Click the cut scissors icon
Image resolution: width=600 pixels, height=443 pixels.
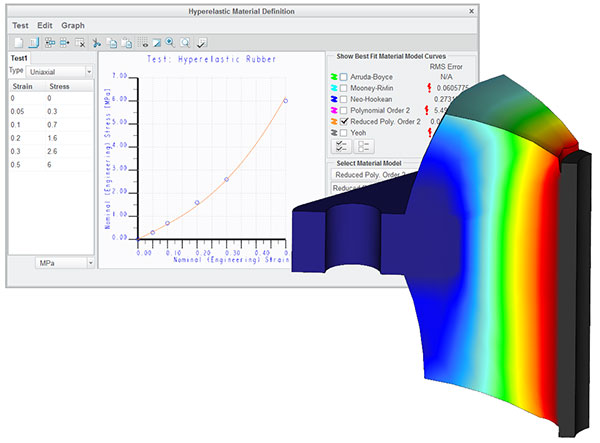pyautogui.click(x=96, y=43)
